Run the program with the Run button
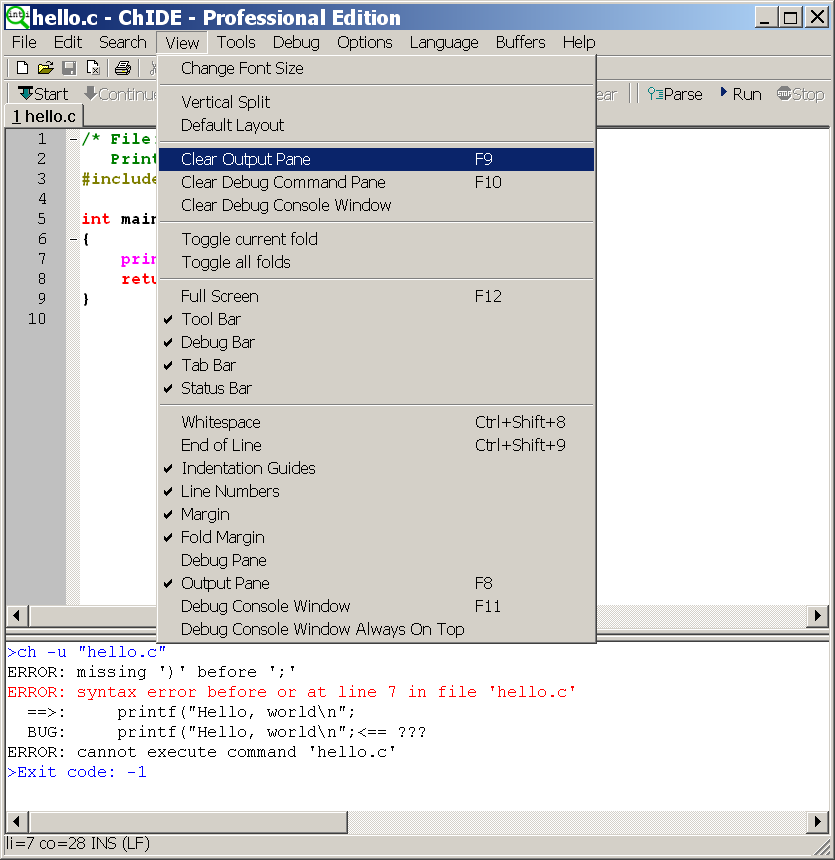835x860 pixels. point(741,94)
